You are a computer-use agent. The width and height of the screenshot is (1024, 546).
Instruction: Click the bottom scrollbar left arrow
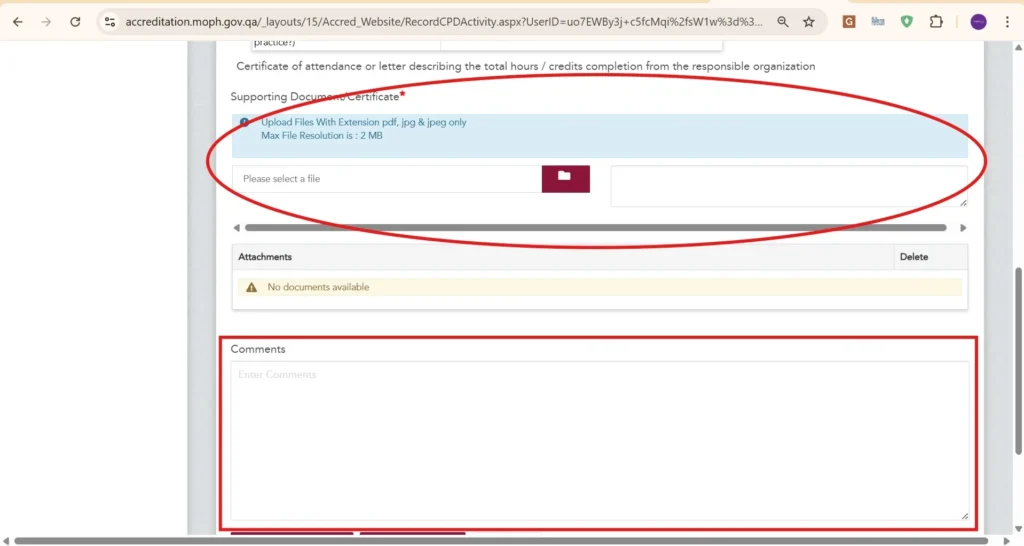(6, 541)
